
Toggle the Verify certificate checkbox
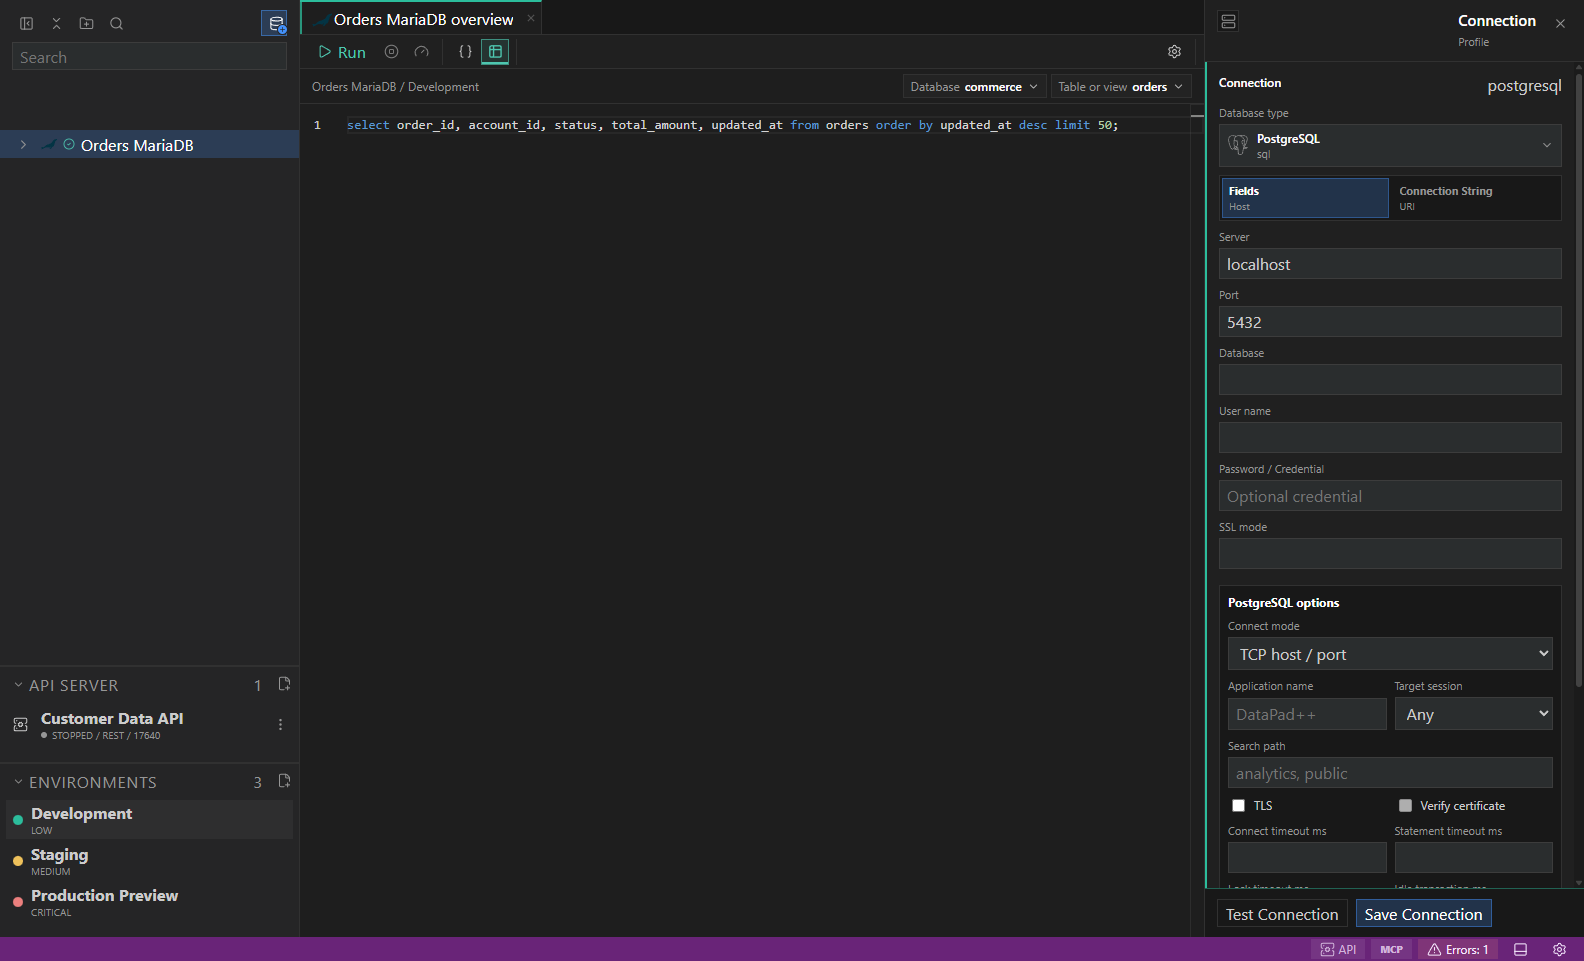tap(1405, 806)
